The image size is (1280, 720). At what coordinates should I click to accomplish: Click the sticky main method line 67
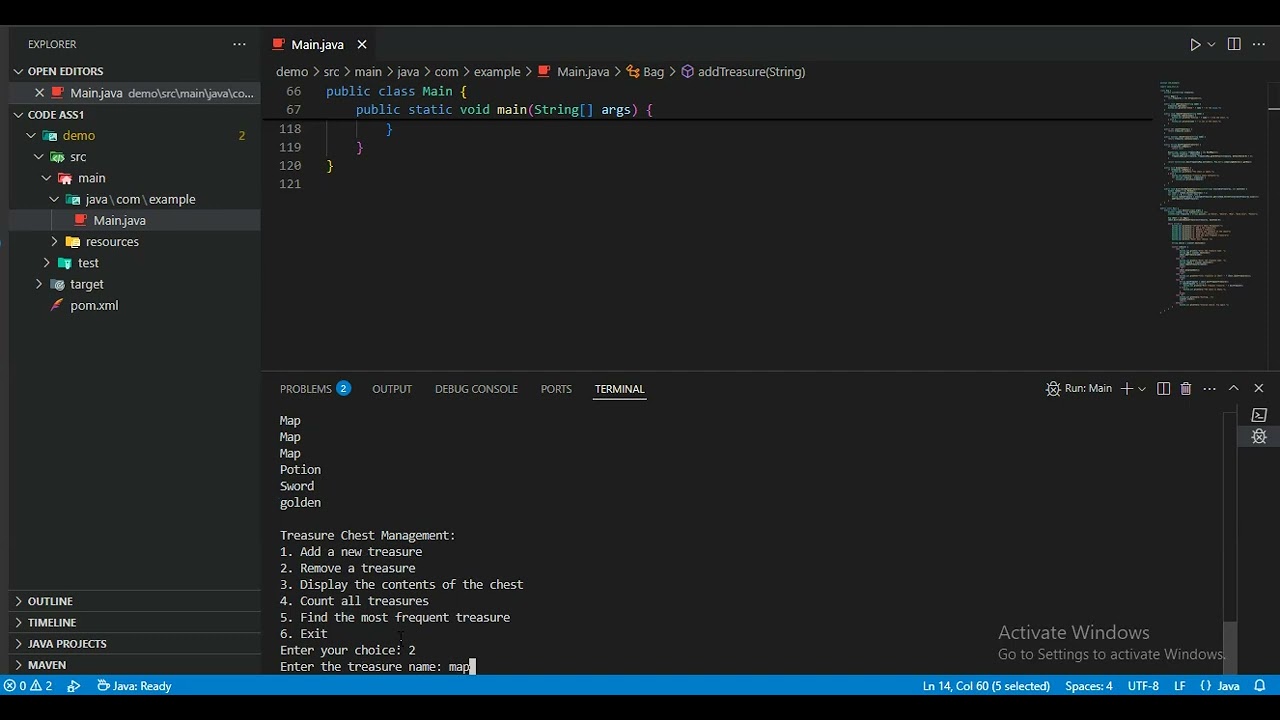click(504, 110)
